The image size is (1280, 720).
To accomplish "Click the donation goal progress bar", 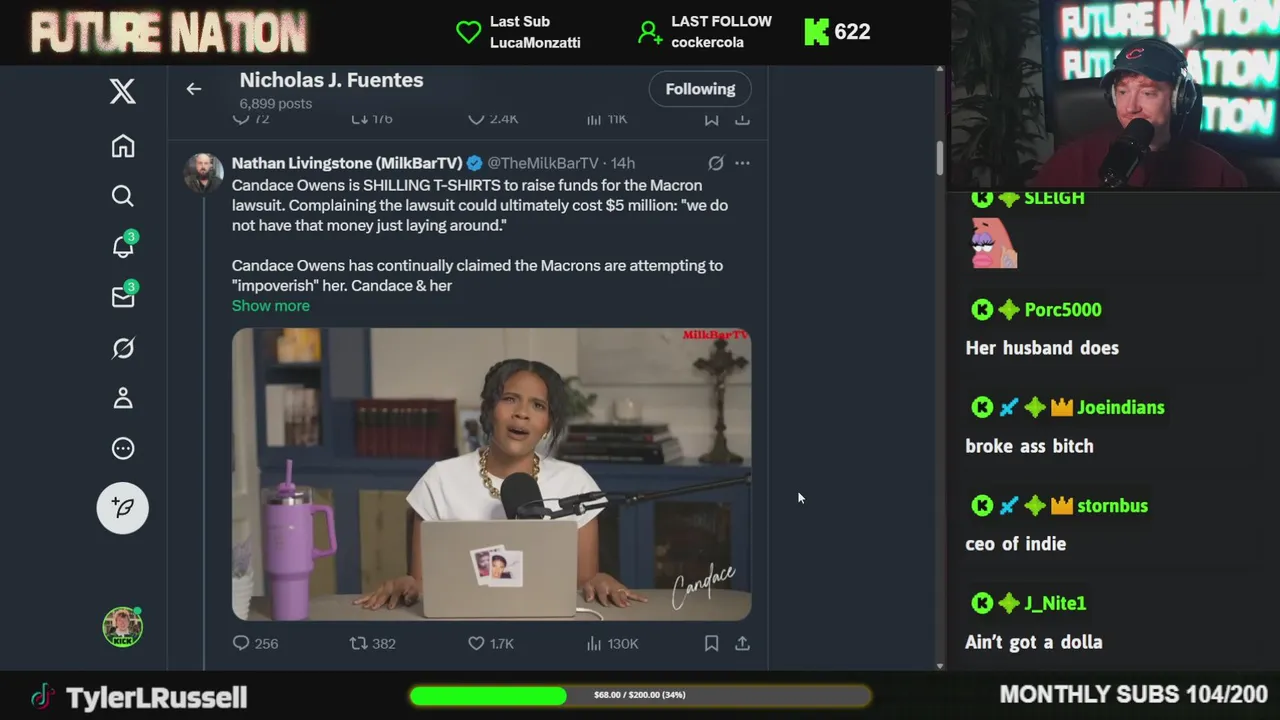I will [x=640, y=695].
